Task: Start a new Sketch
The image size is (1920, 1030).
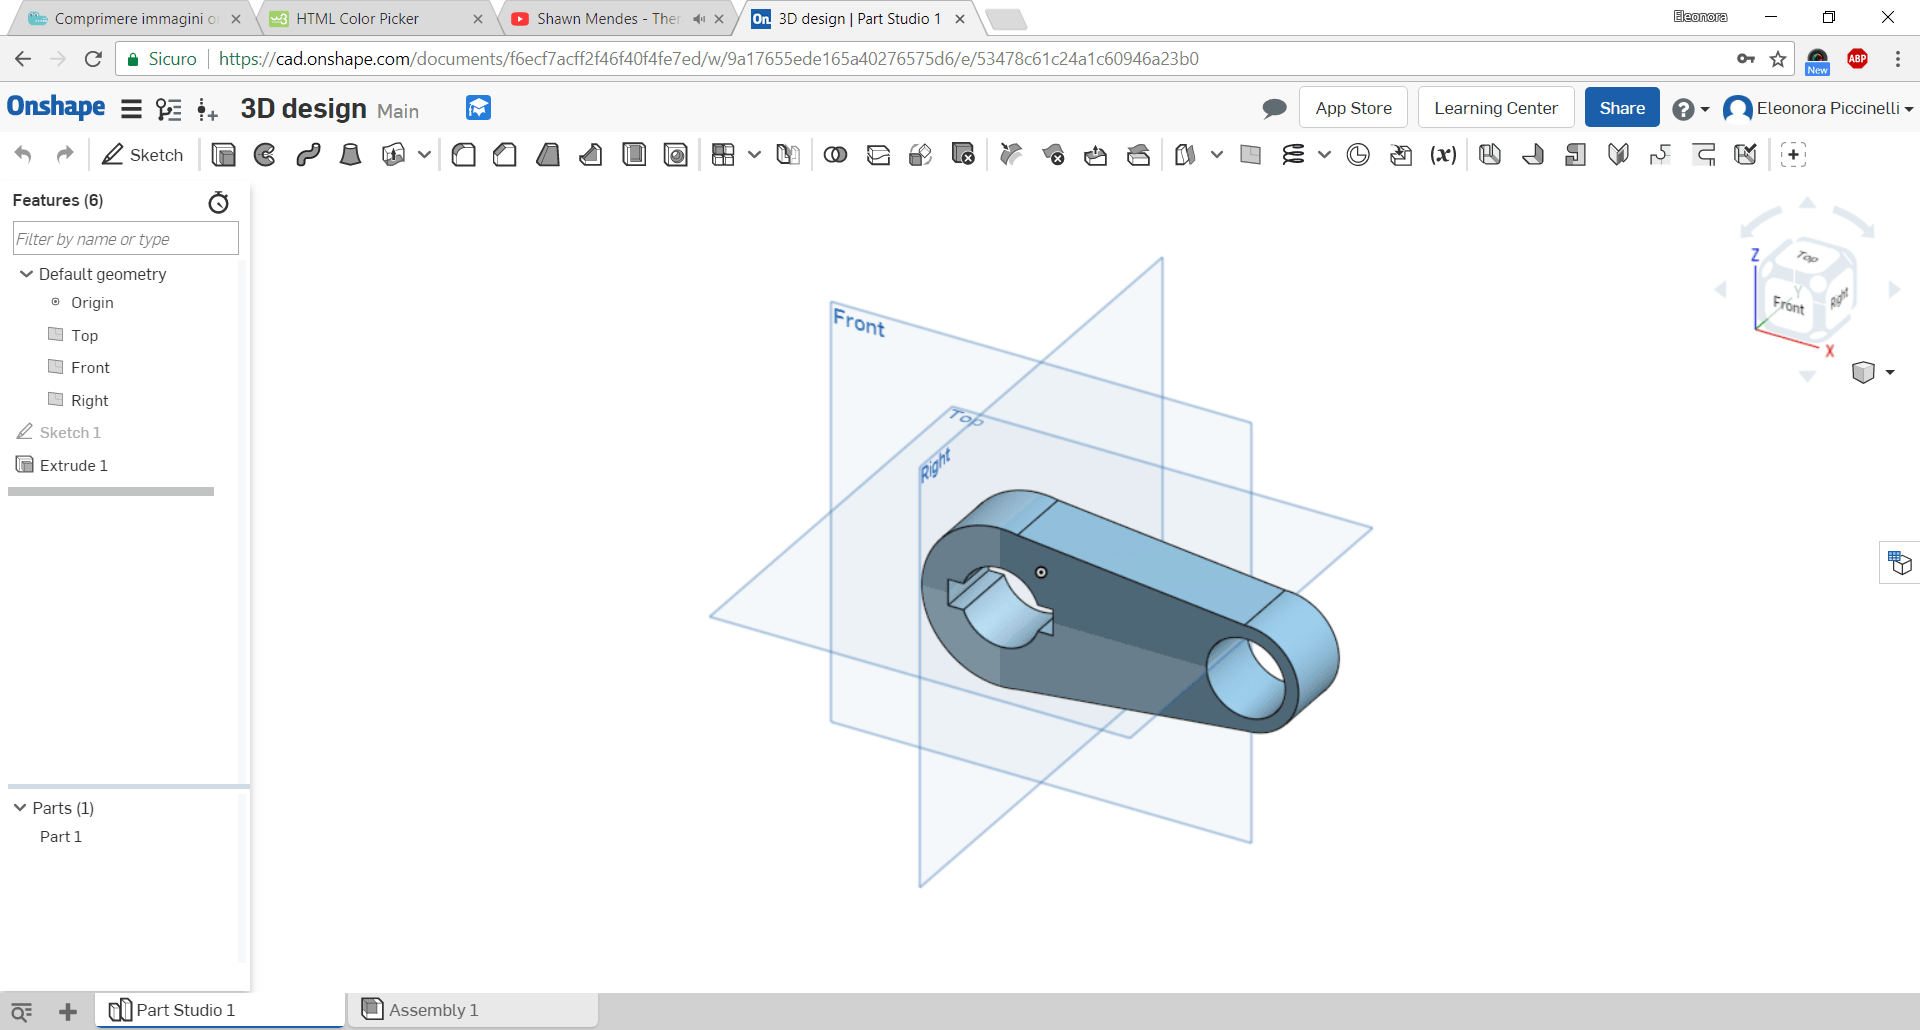Action: pyautogui.click(x=143, y=155)
